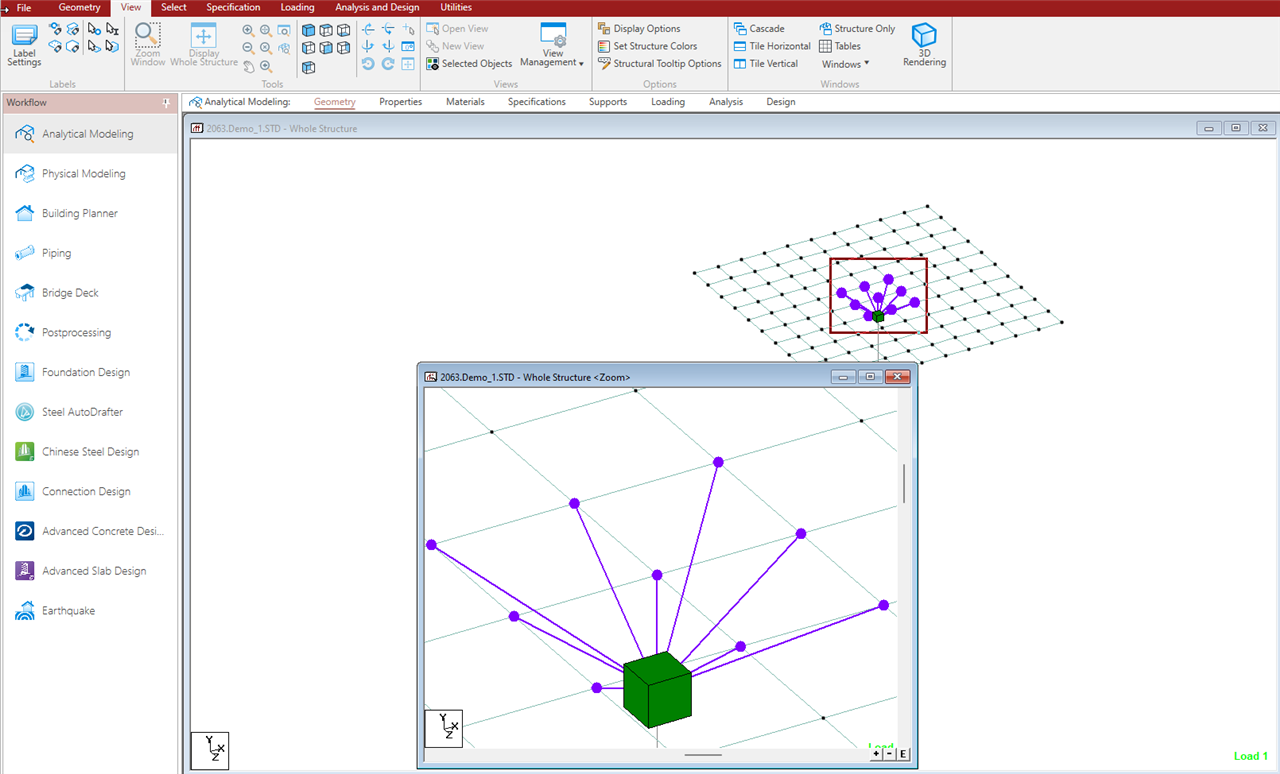Click the Zoom Window tool
Screen dimensions: 1280x774
pyautogui.click(x=148, y=46)
